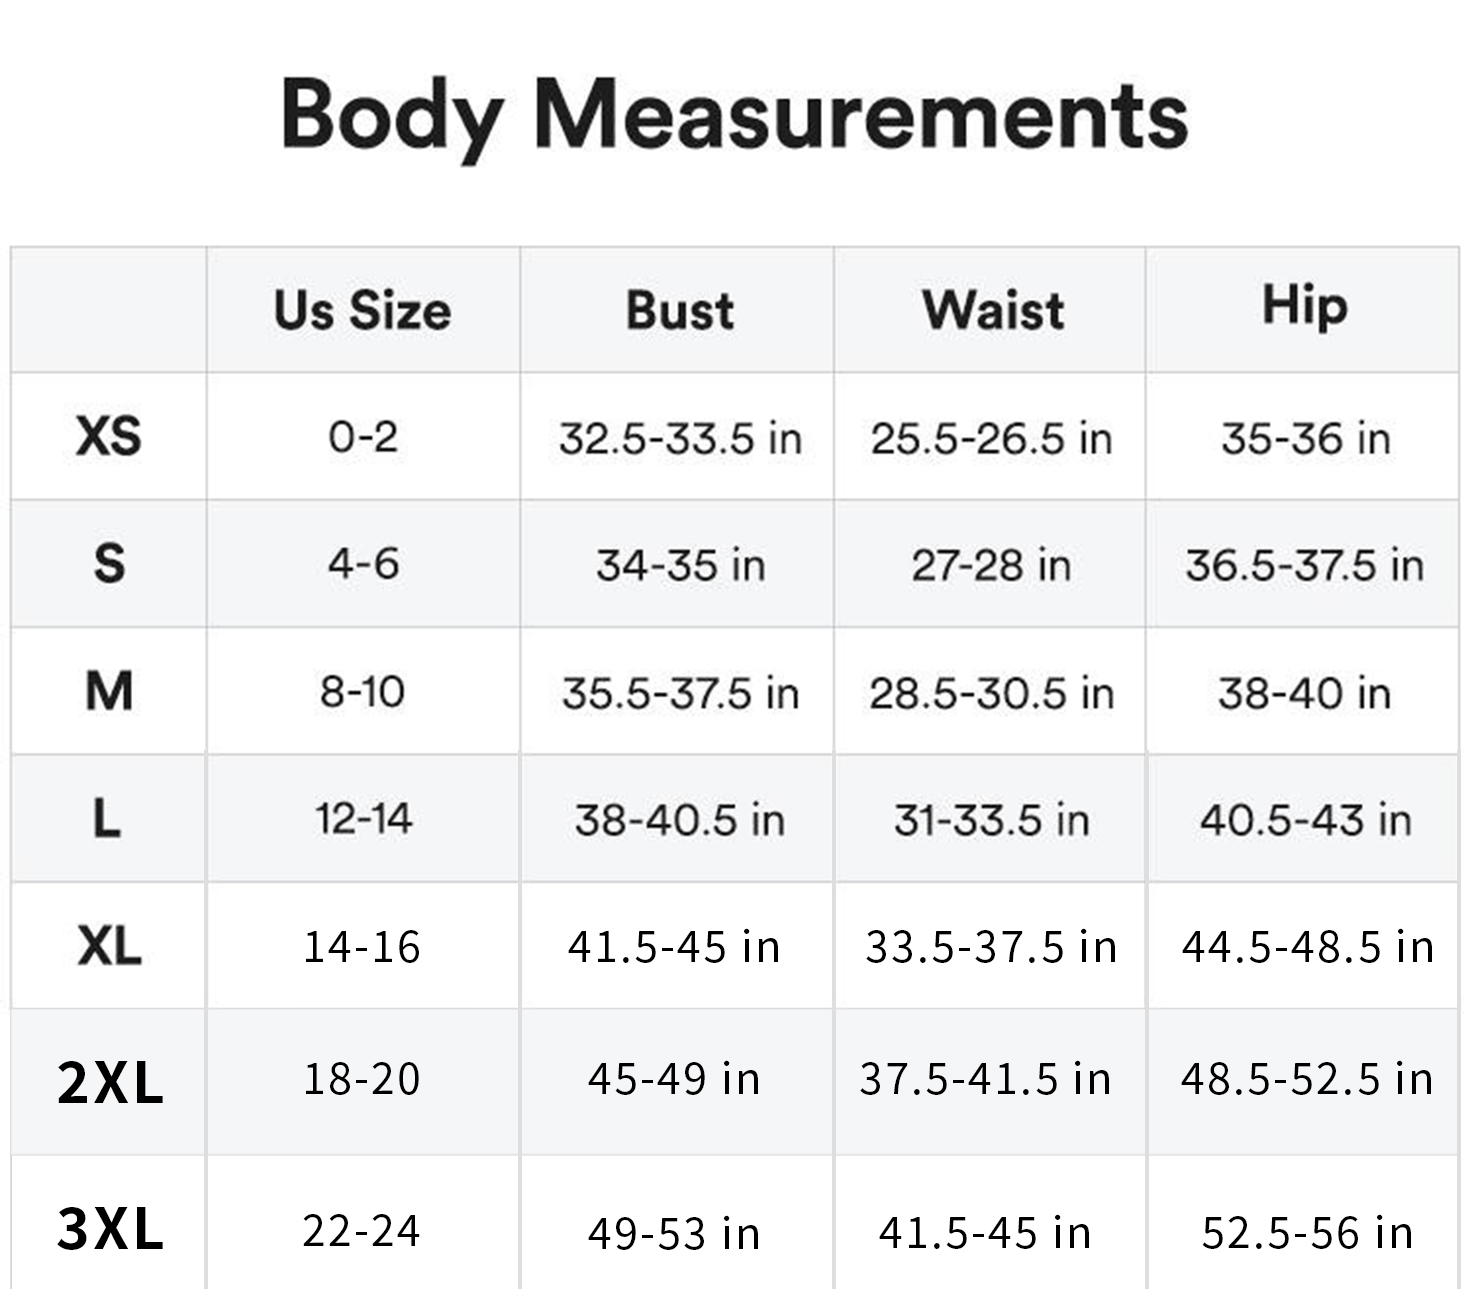This screenshot has width=1464, height=1289.
Task: Select the 45-49 in bust cell
Action: pyautogui.click(x=674, y=1079)
